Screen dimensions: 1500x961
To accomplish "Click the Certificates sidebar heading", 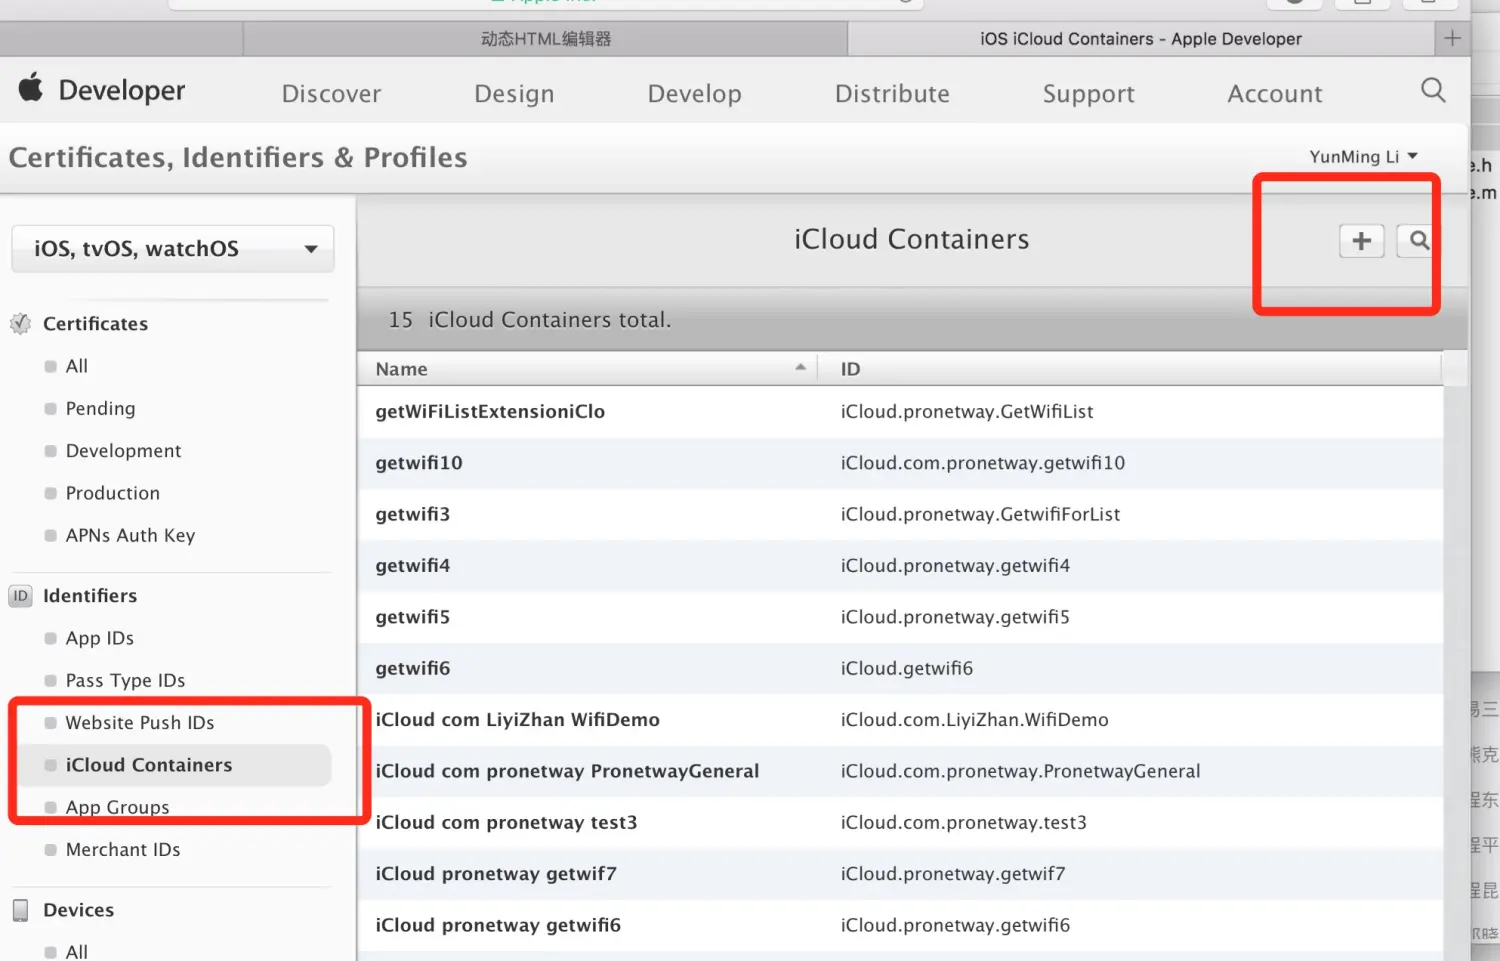I will coord(95,324).
